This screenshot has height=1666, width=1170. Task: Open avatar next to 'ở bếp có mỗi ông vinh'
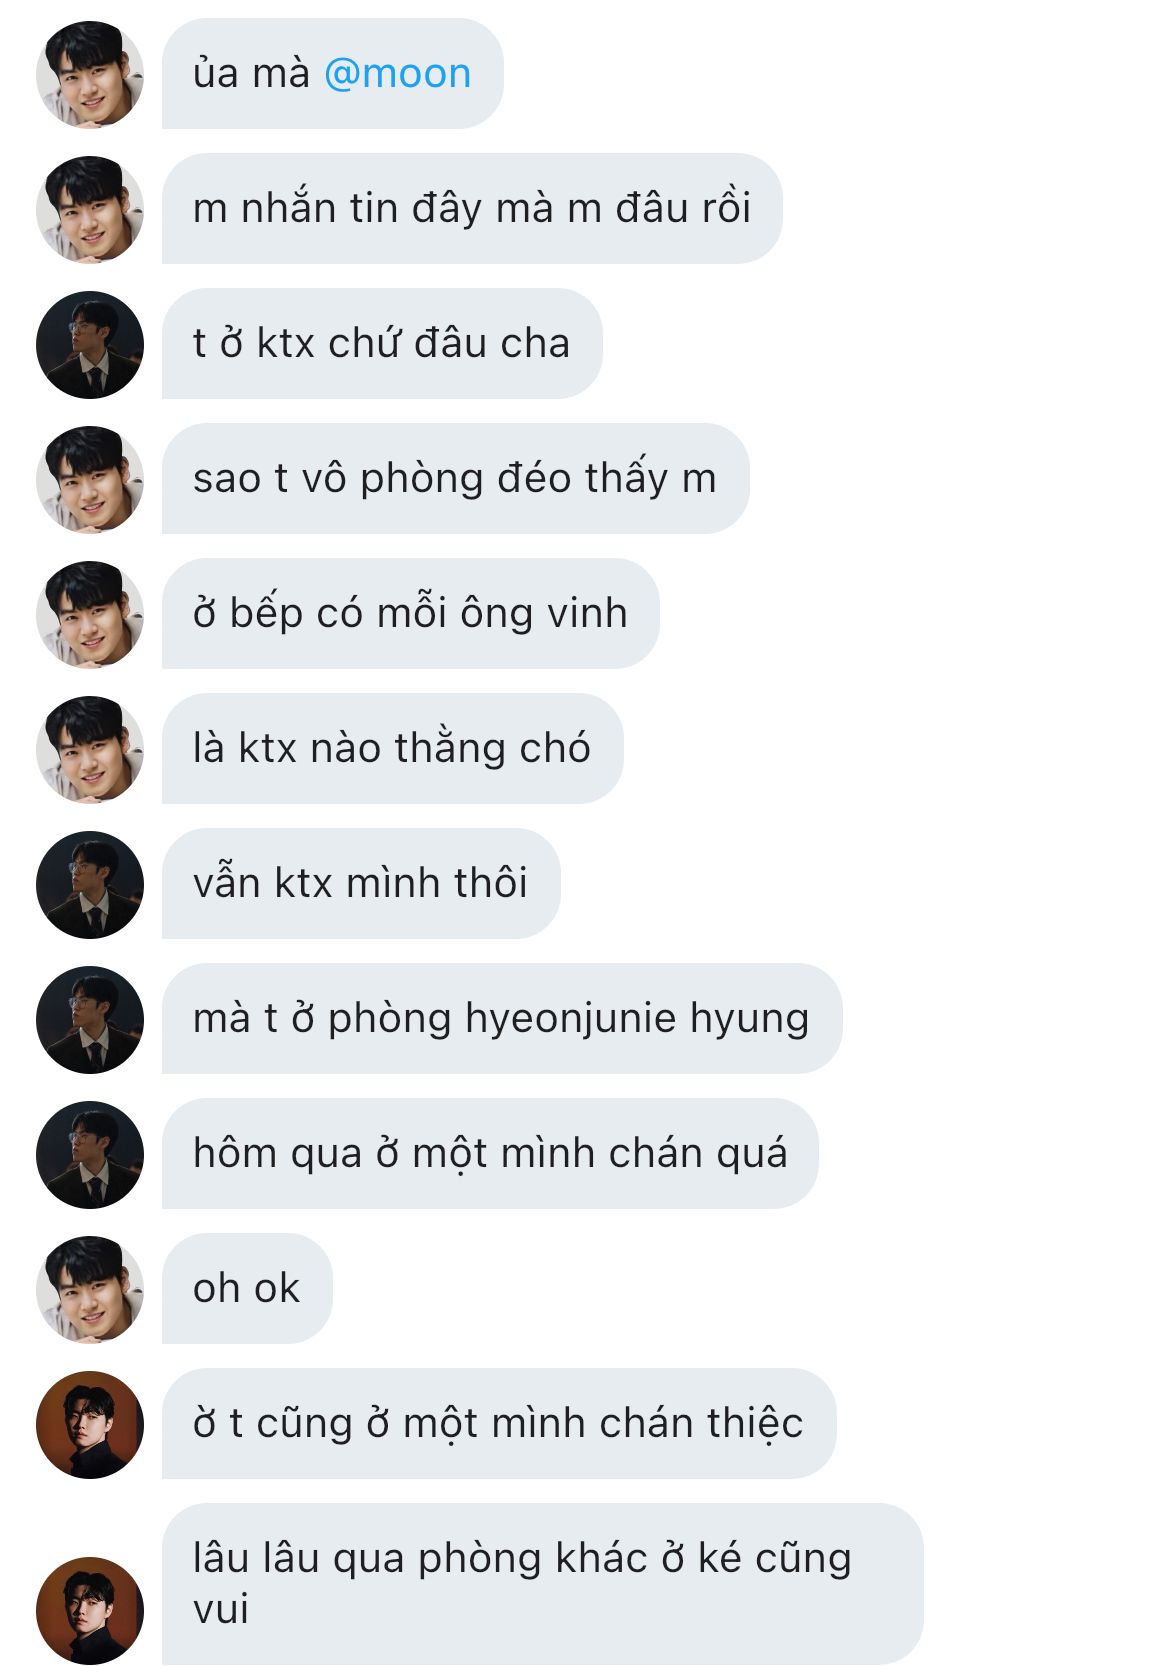[90, 615]
